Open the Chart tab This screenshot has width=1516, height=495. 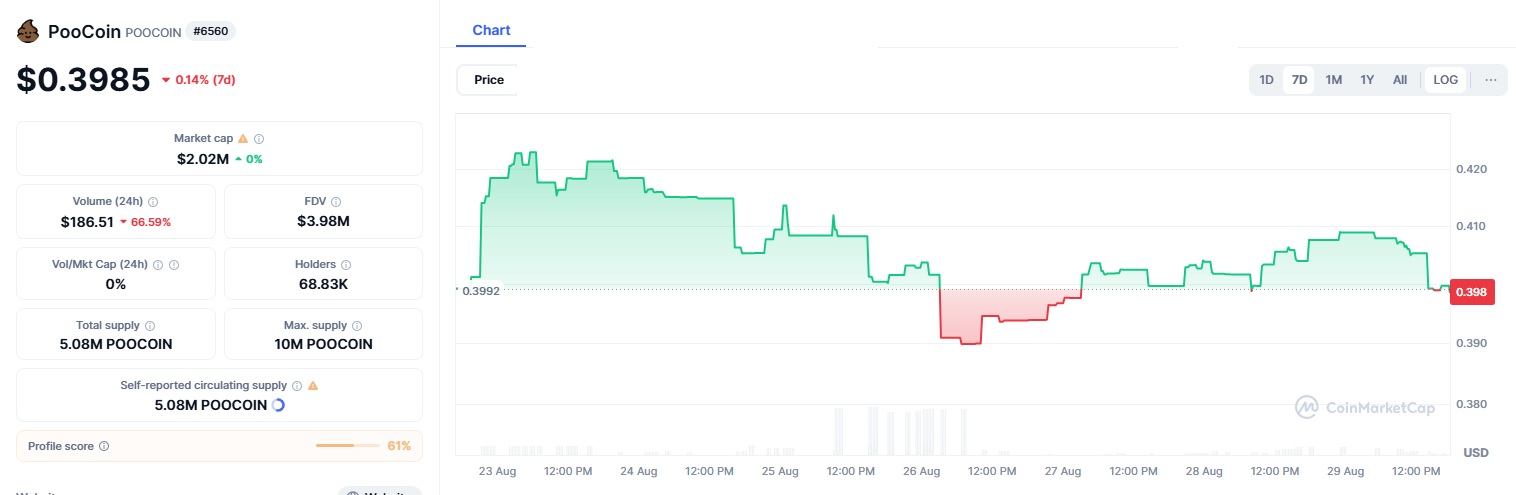tap(491, 30)
